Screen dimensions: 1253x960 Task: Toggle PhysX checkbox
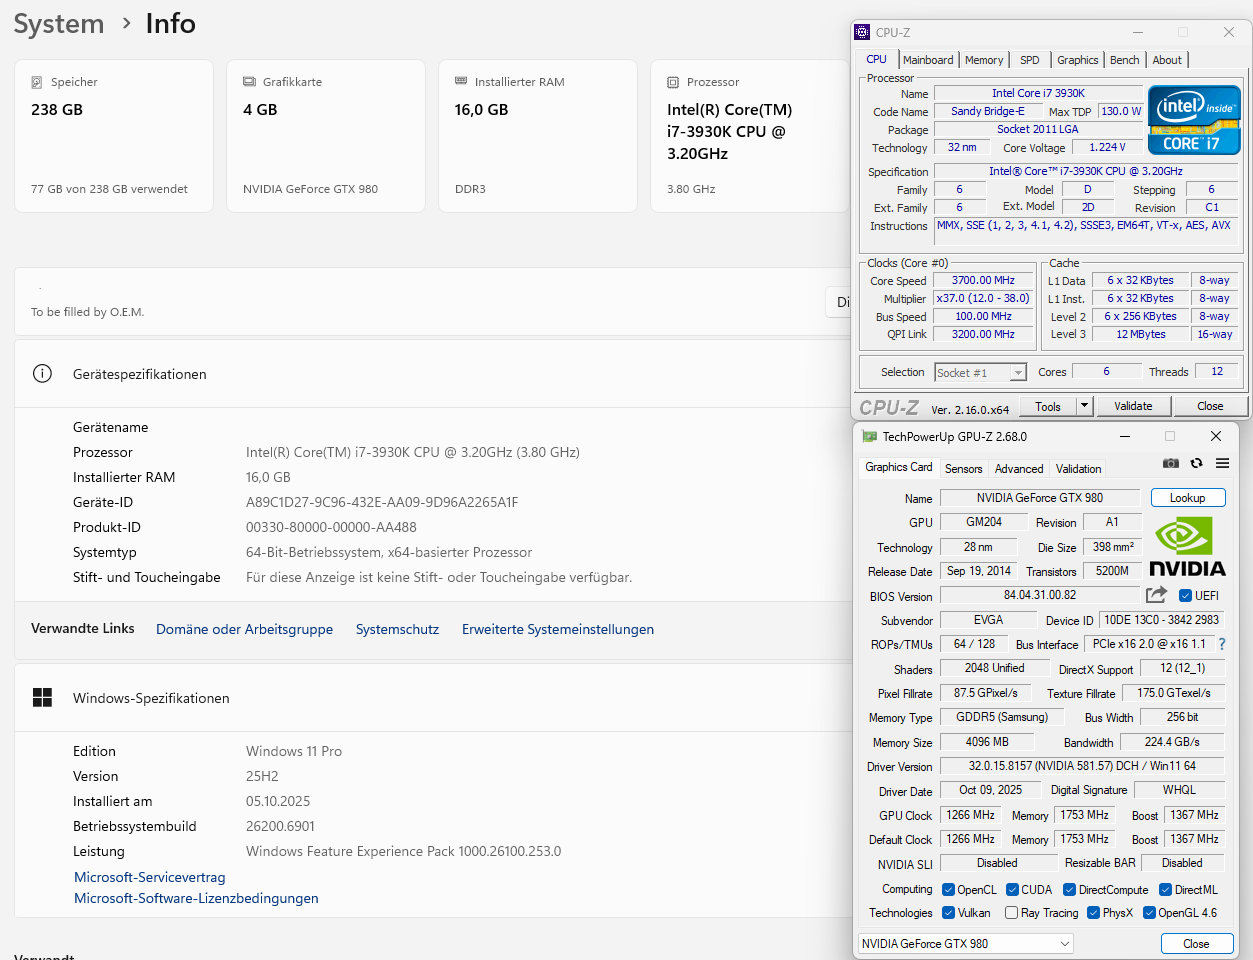pyautogui.click(x=1093, y=912)
